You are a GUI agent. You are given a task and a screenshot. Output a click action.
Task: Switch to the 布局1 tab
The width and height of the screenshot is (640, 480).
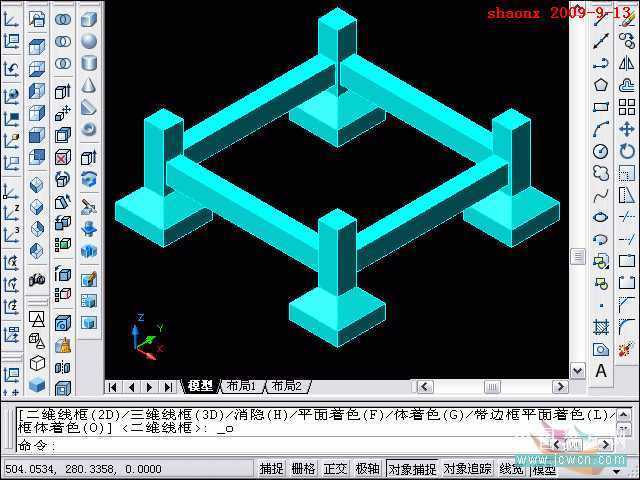click(x=241, y=386)
